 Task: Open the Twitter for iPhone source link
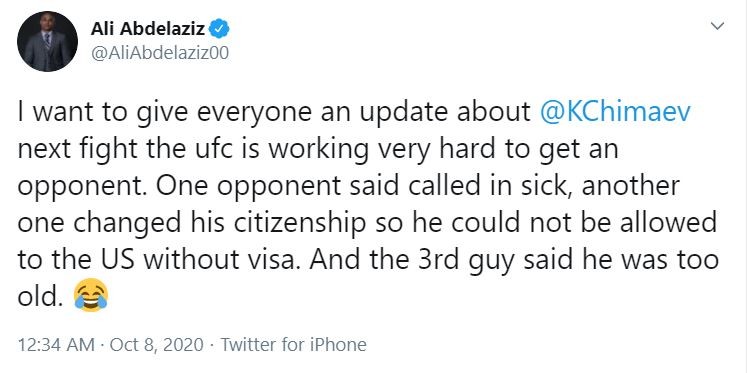(x=293, y=344)
